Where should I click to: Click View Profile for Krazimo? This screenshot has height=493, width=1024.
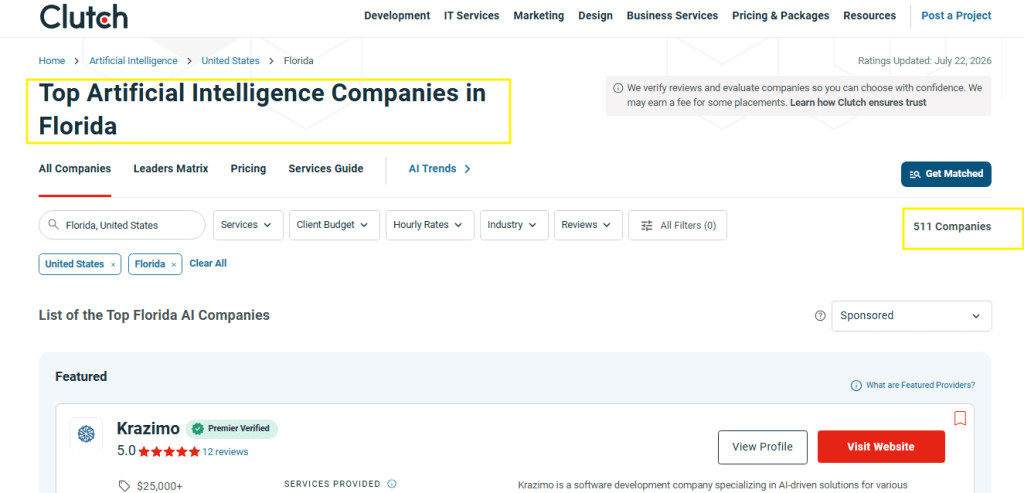pyautogui.click(x=763, y=447)
